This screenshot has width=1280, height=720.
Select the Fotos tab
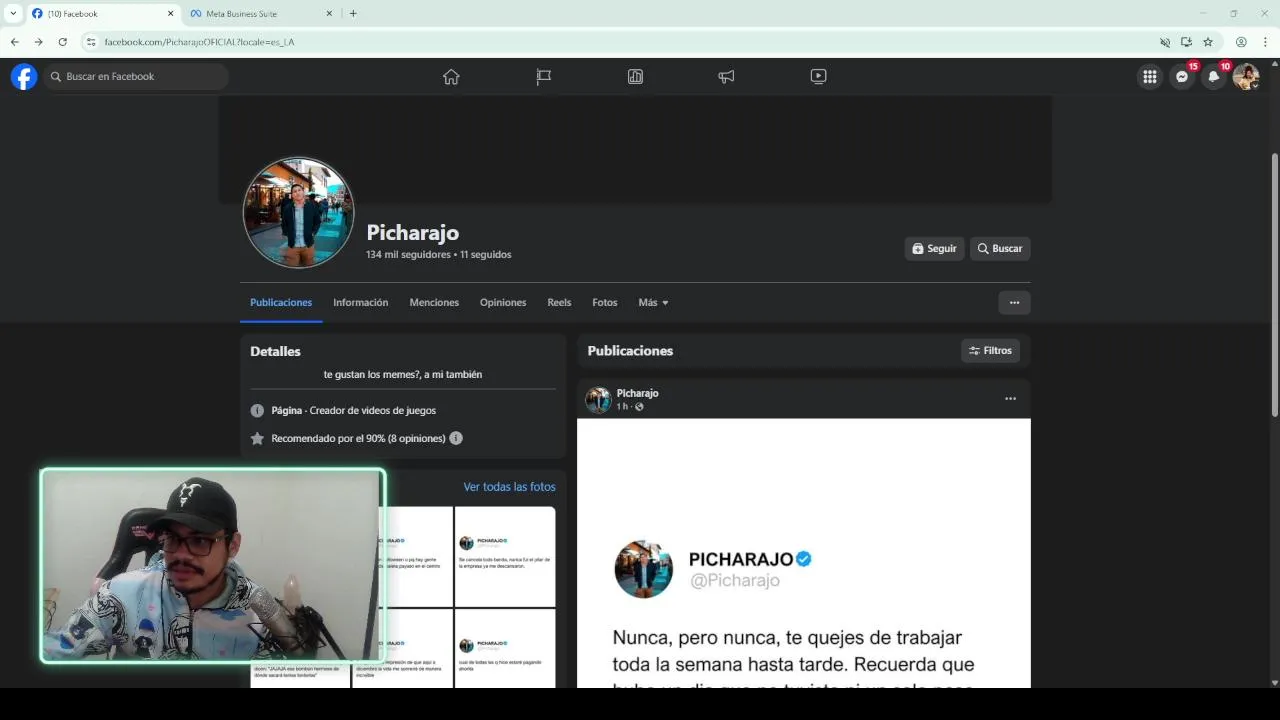[x=605, y=302]
